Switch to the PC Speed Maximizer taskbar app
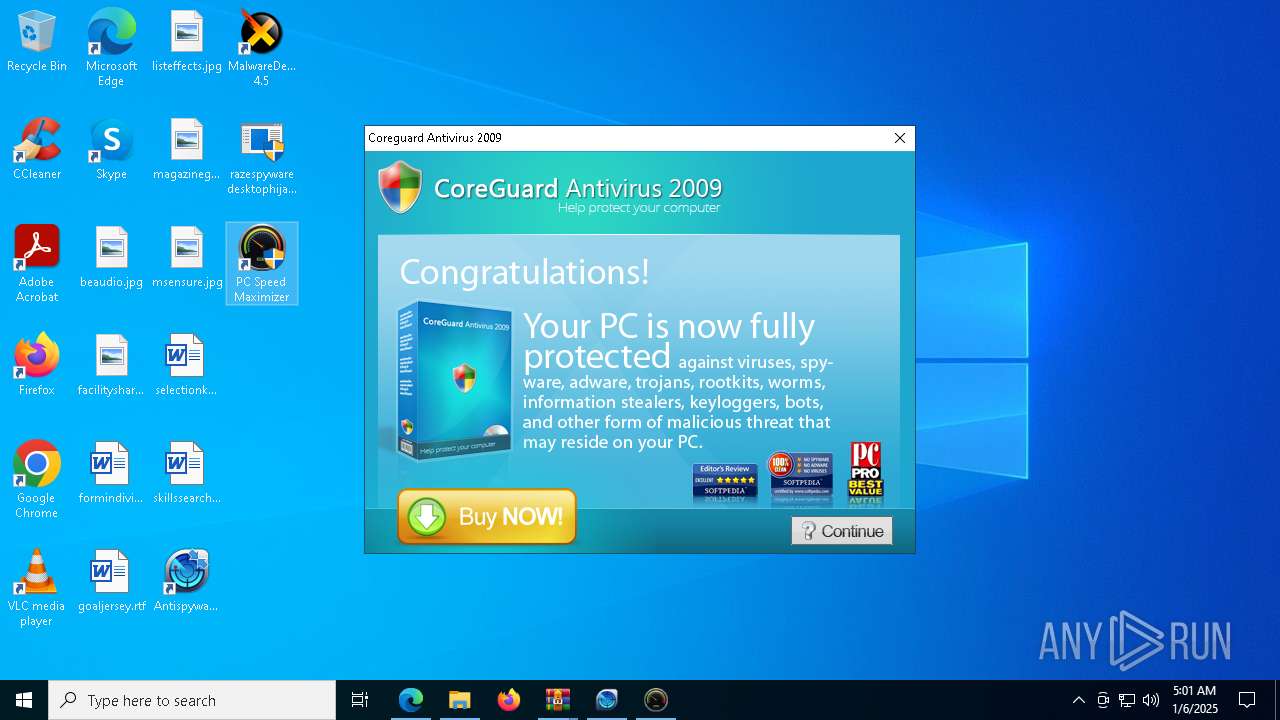This screenshot has height=720, width=1280. click(x=656, y=700)
